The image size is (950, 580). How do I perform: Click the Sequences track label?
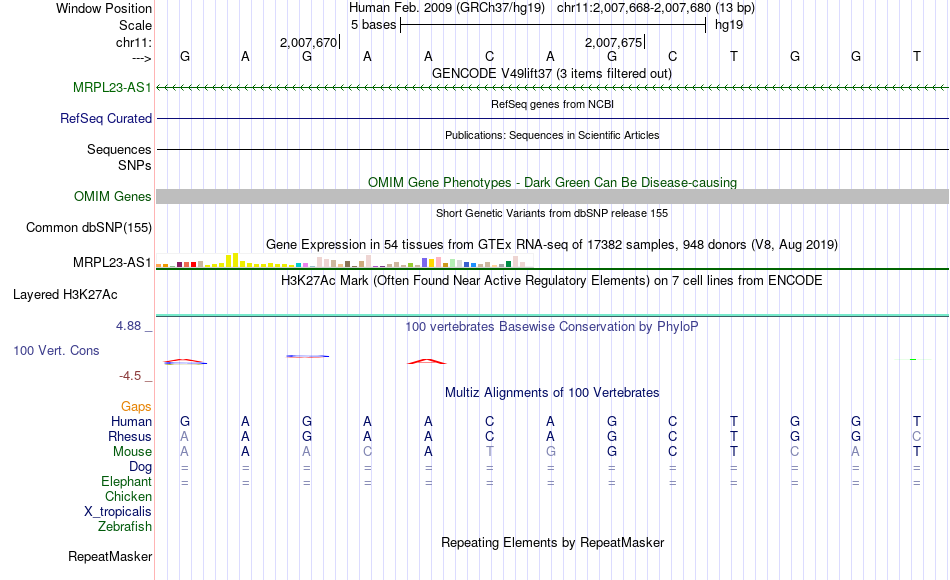(x=119, y=149)
